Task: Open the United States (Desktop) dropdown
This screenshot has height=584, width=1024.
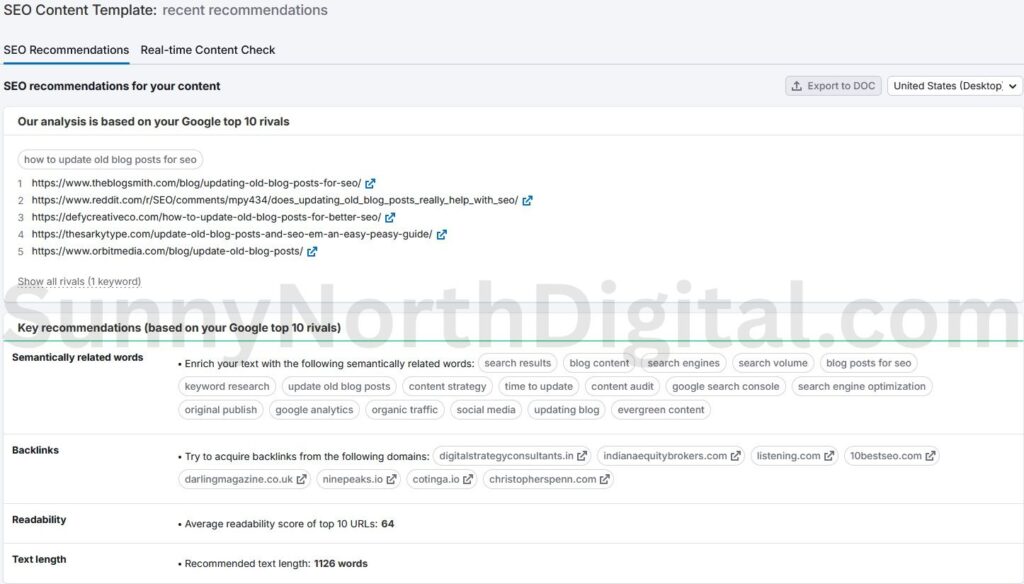Action: click(954, 86)
